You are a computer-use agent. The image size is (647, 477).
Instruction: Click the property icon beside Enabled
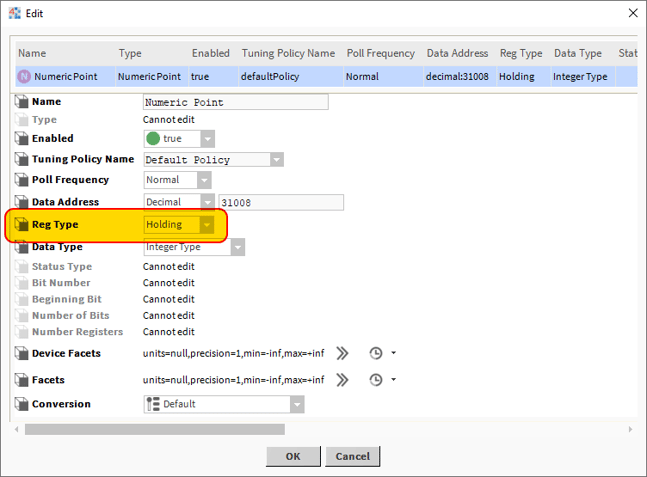coord(21,138)
